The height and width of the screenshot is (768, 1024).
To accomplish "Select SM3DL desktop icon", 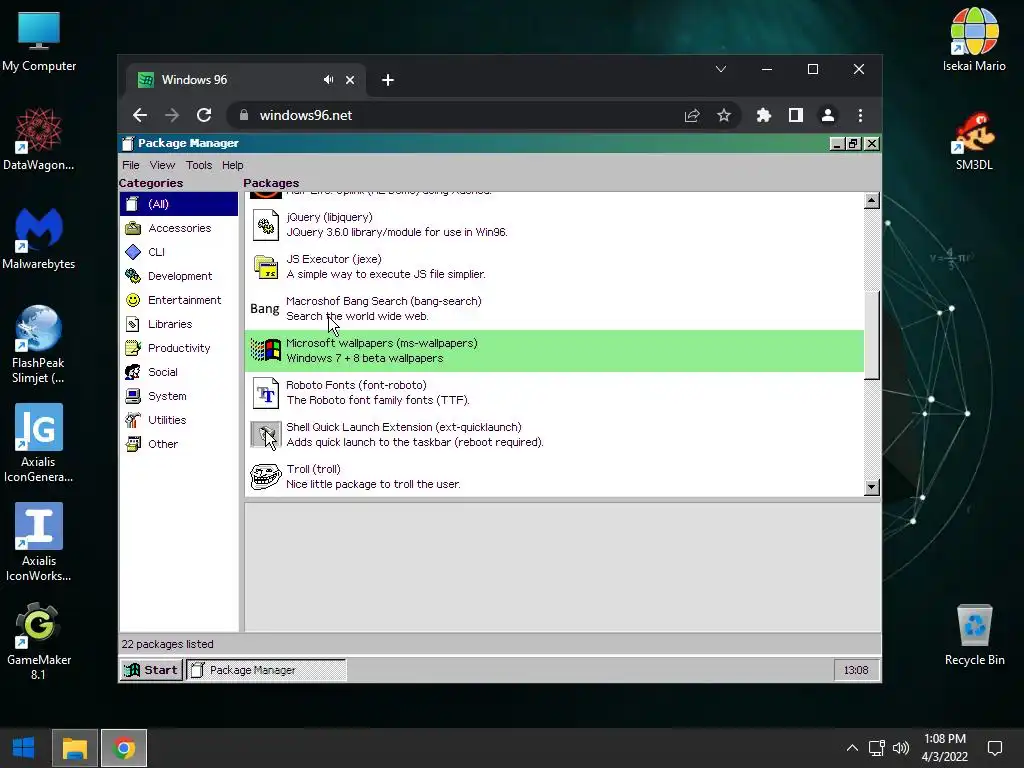I will point(974,141).
